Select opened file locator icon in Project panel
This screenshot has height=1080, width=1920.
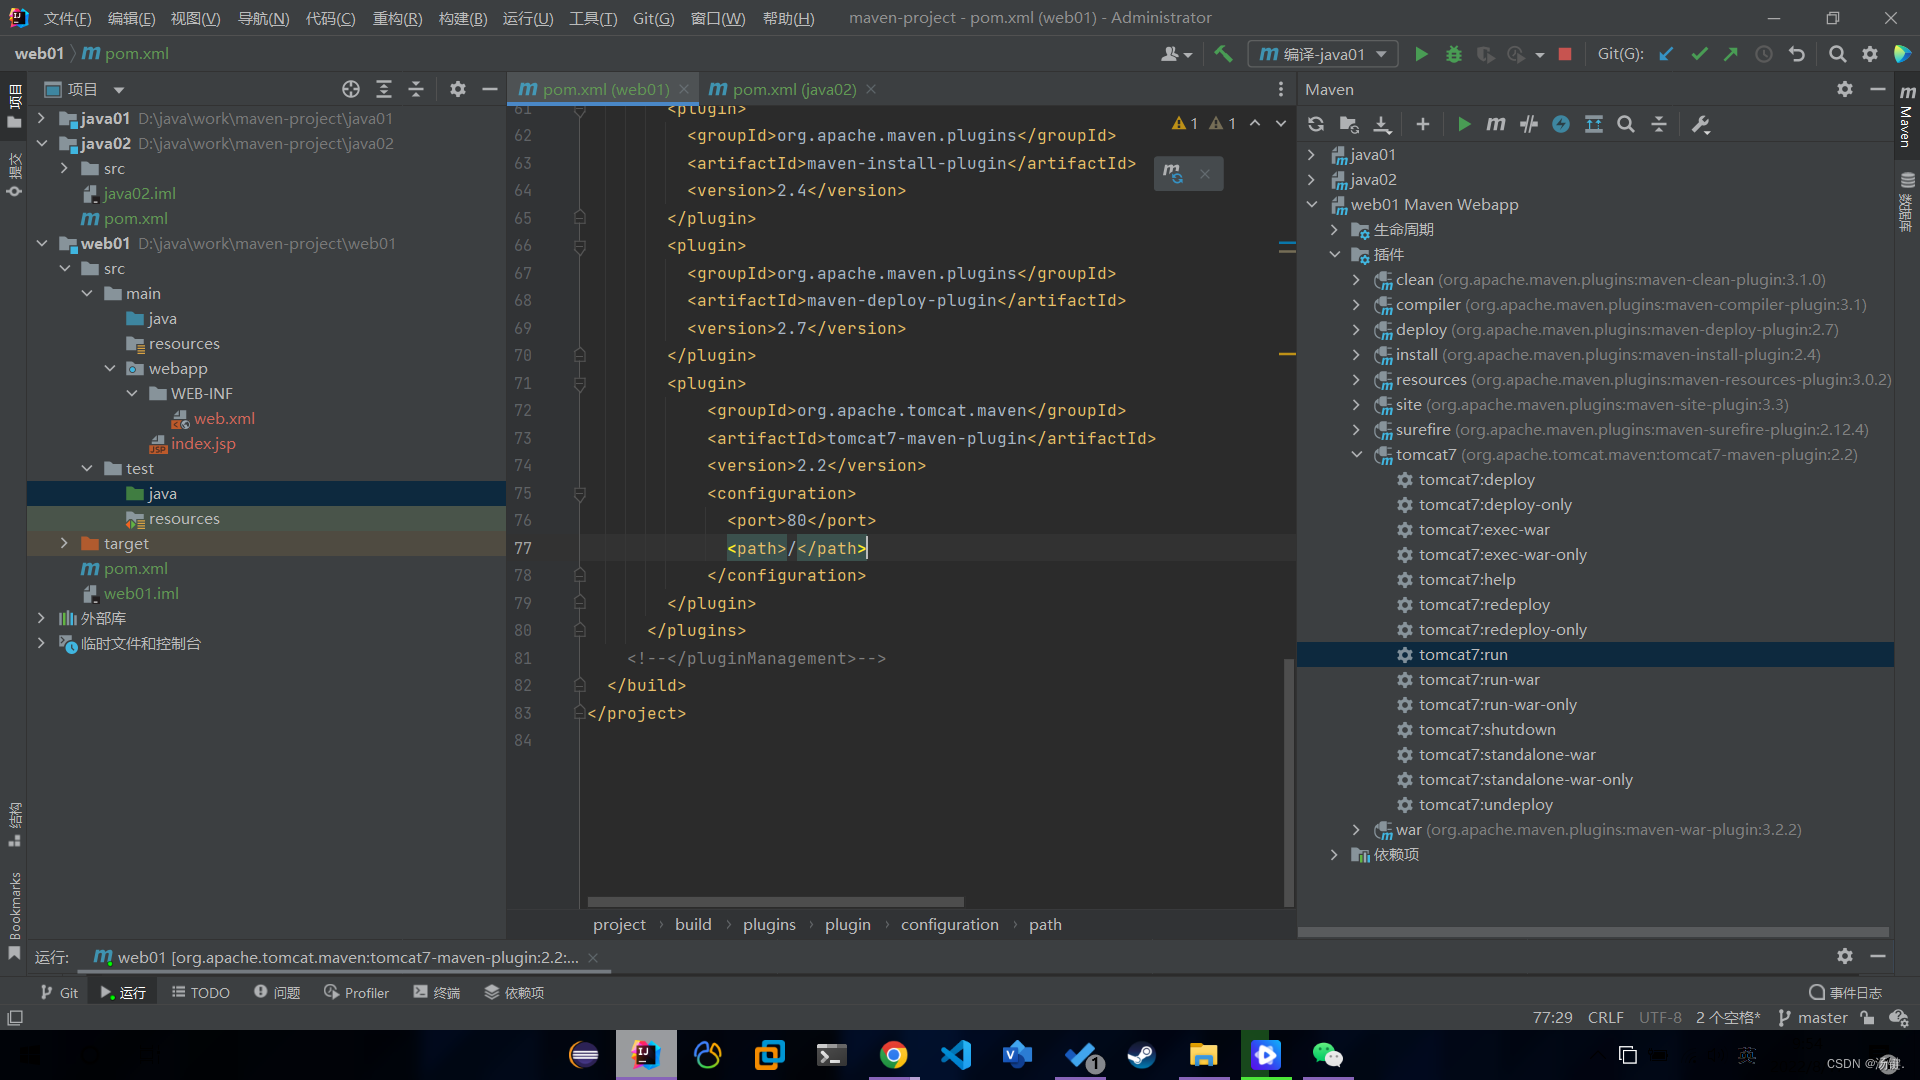pos(351,89)
